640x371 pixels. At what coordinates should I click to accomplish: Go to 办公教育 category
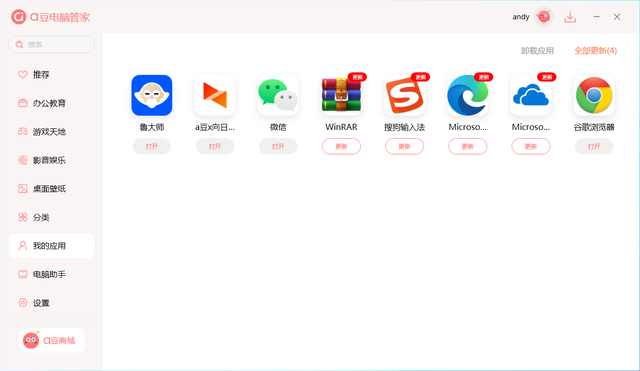click(x=51, y=103)
